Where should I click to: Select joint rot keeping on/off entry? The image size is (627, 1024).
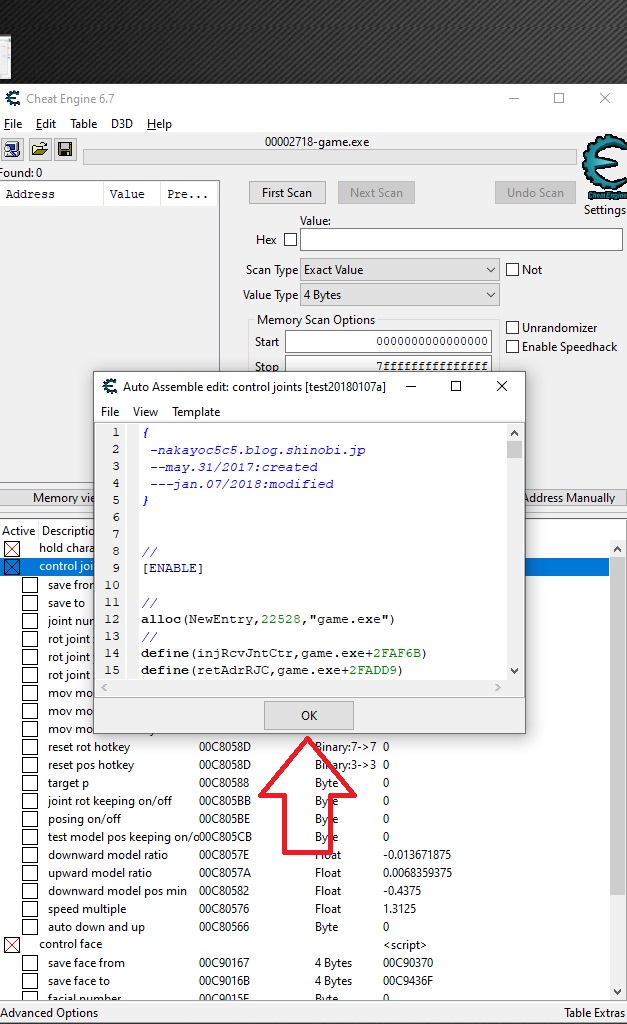(110, 801)
